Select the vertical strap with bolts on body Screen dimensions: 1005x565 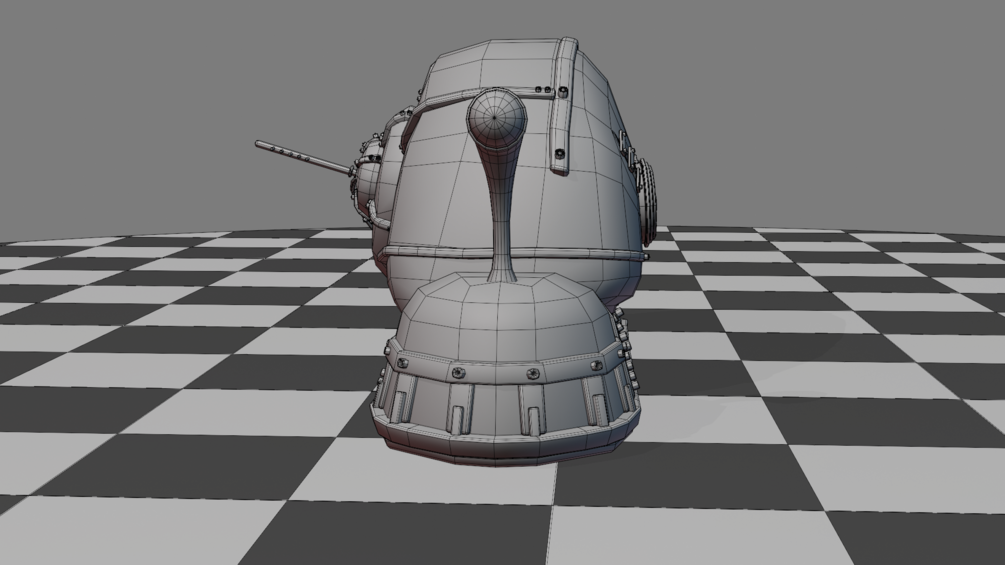point(563,106)
